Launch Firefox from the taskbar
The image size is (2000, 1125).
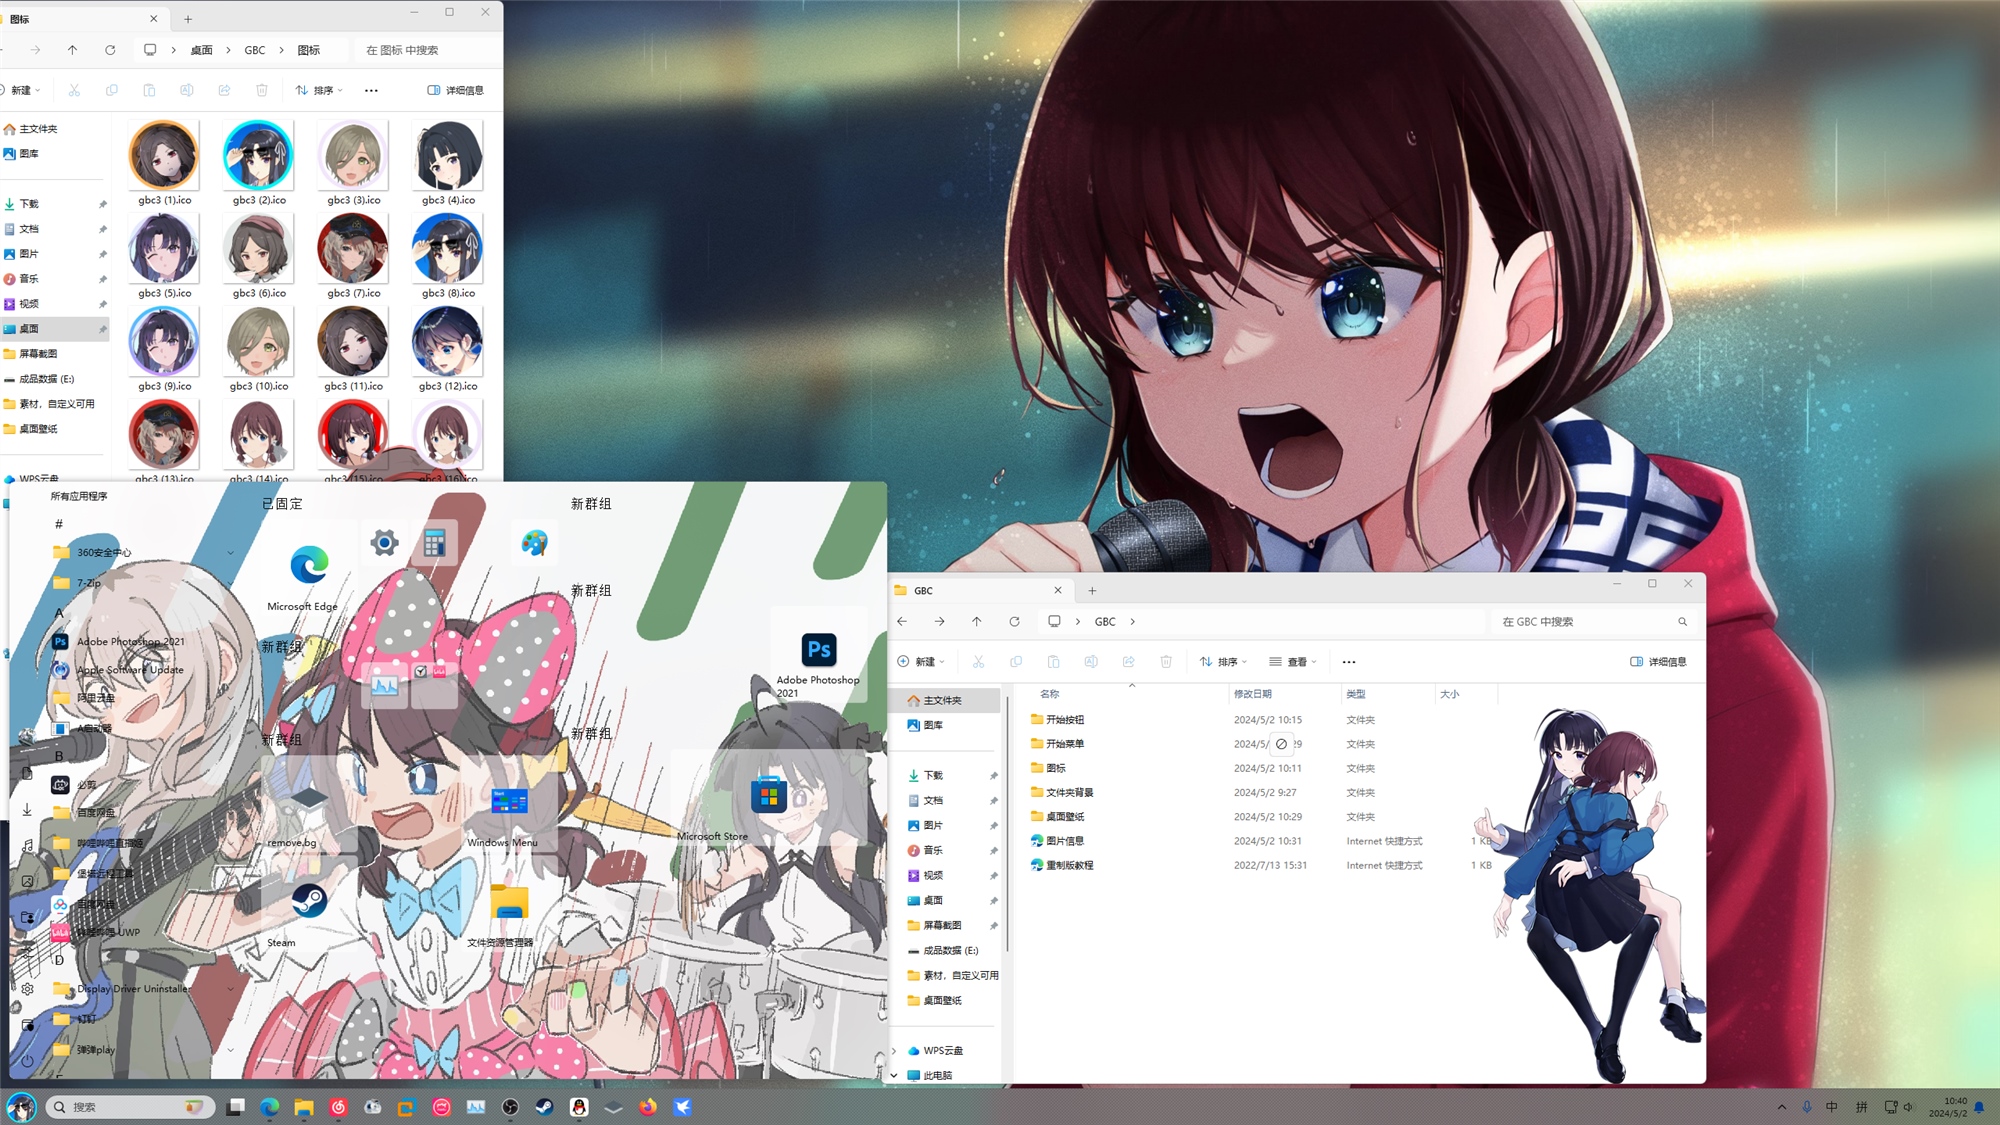[x=648, y=1107]
